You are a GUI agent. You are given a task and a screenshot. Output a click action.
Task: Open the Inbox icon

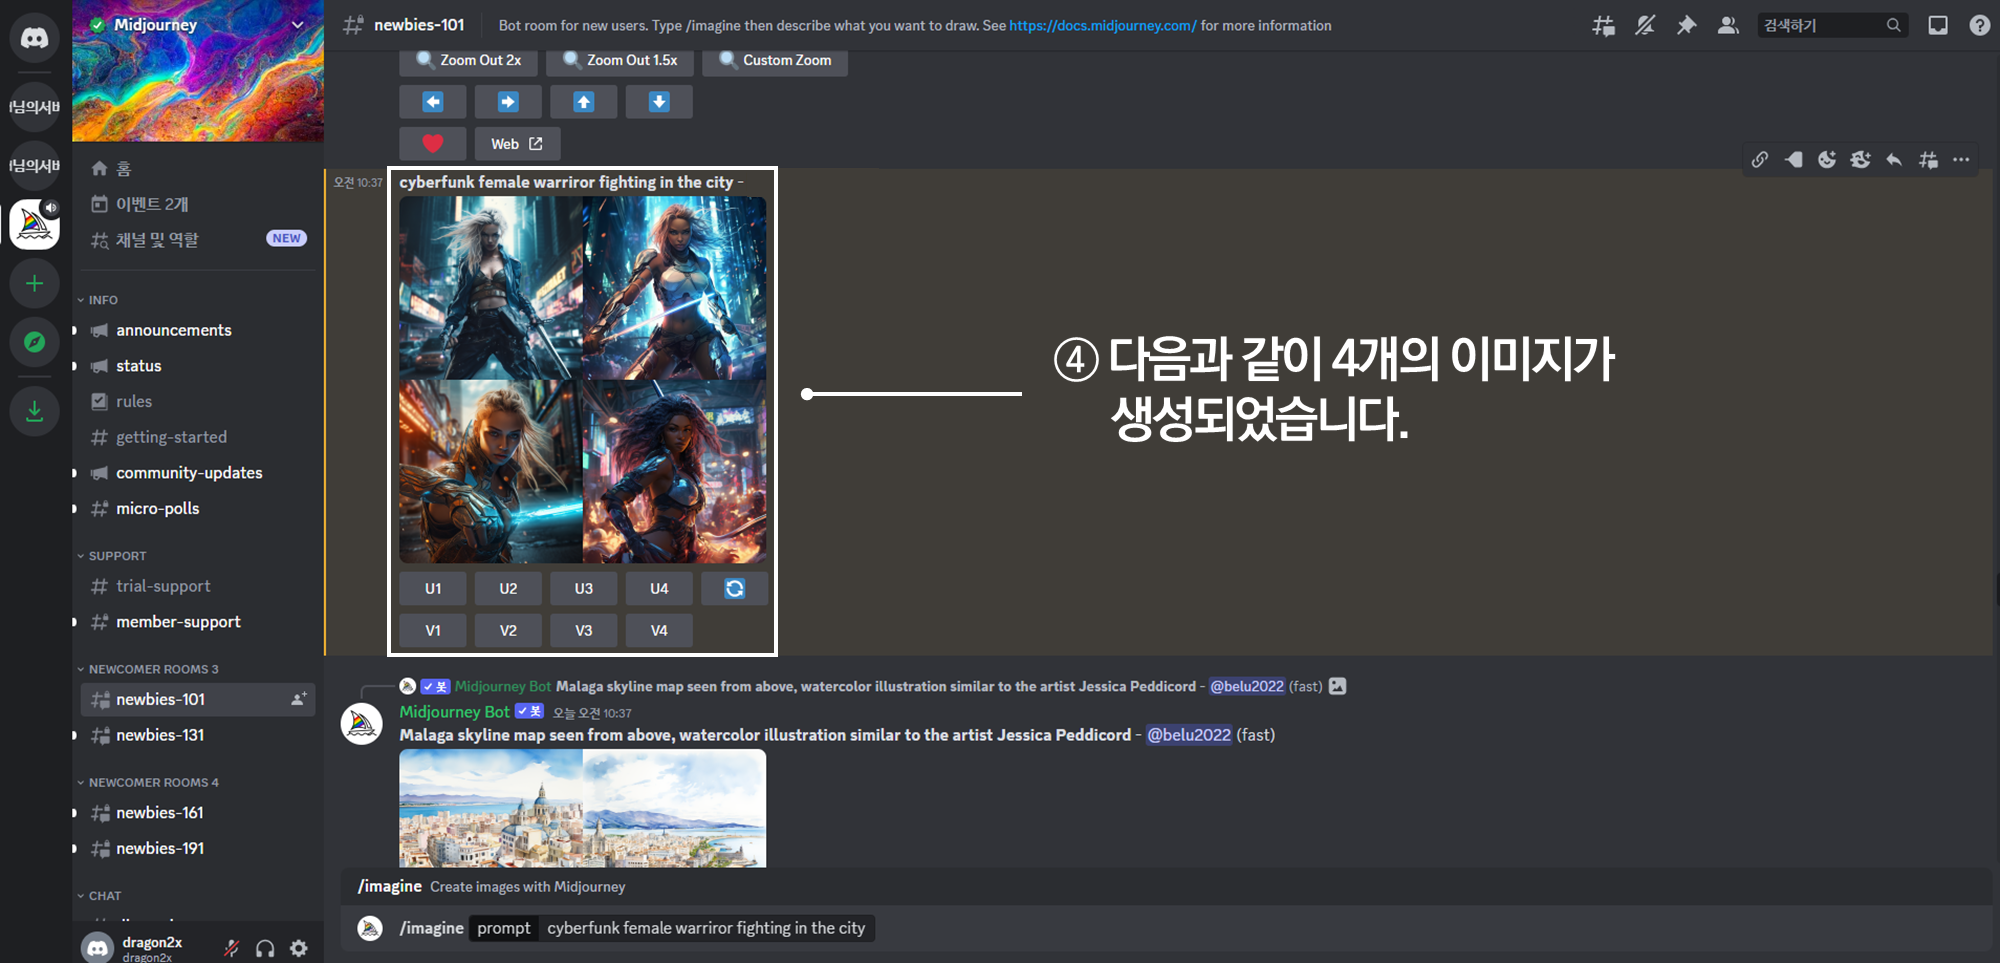point(1938,26)
